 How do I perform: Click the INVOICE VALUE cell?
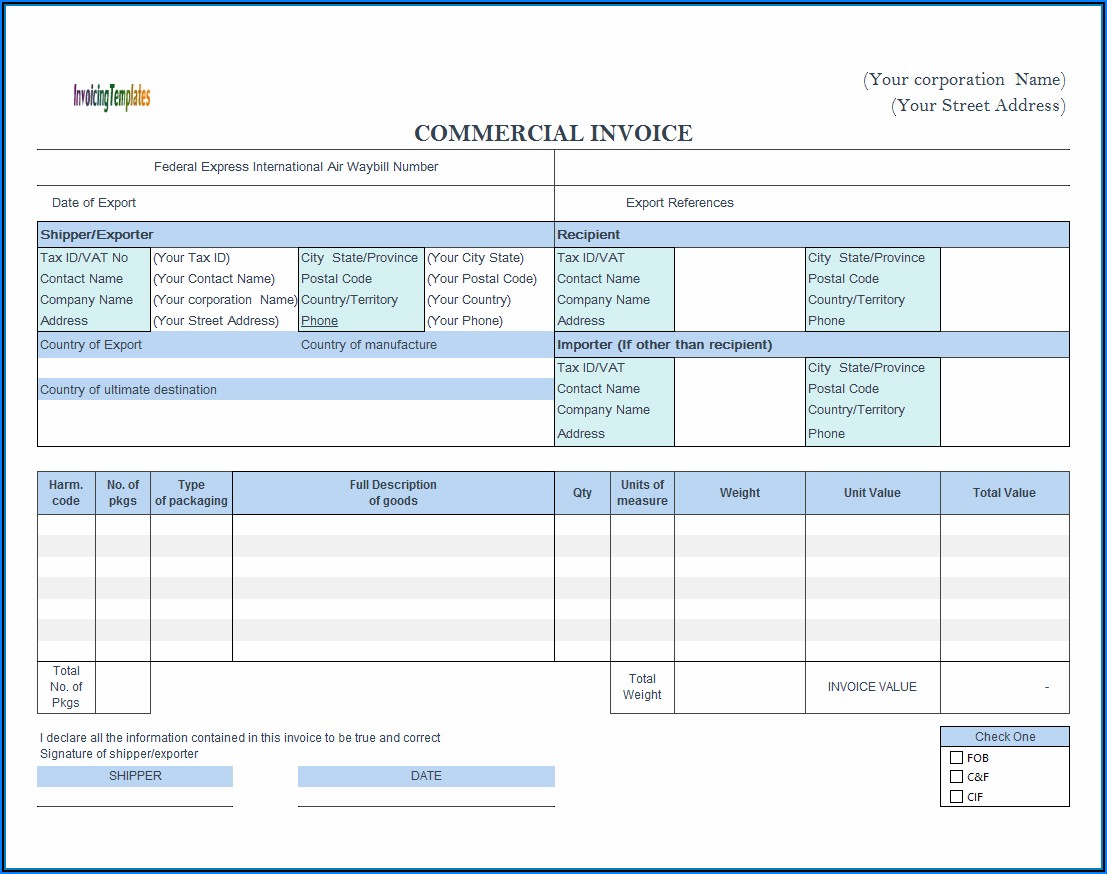tap(872, 687)
